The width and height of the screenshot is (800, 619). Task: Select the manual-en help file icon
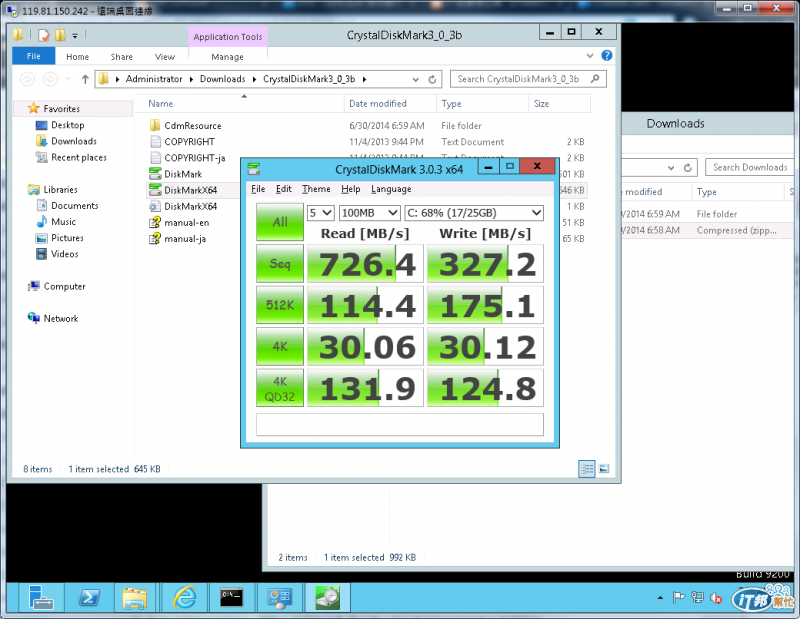coord(155,222)
